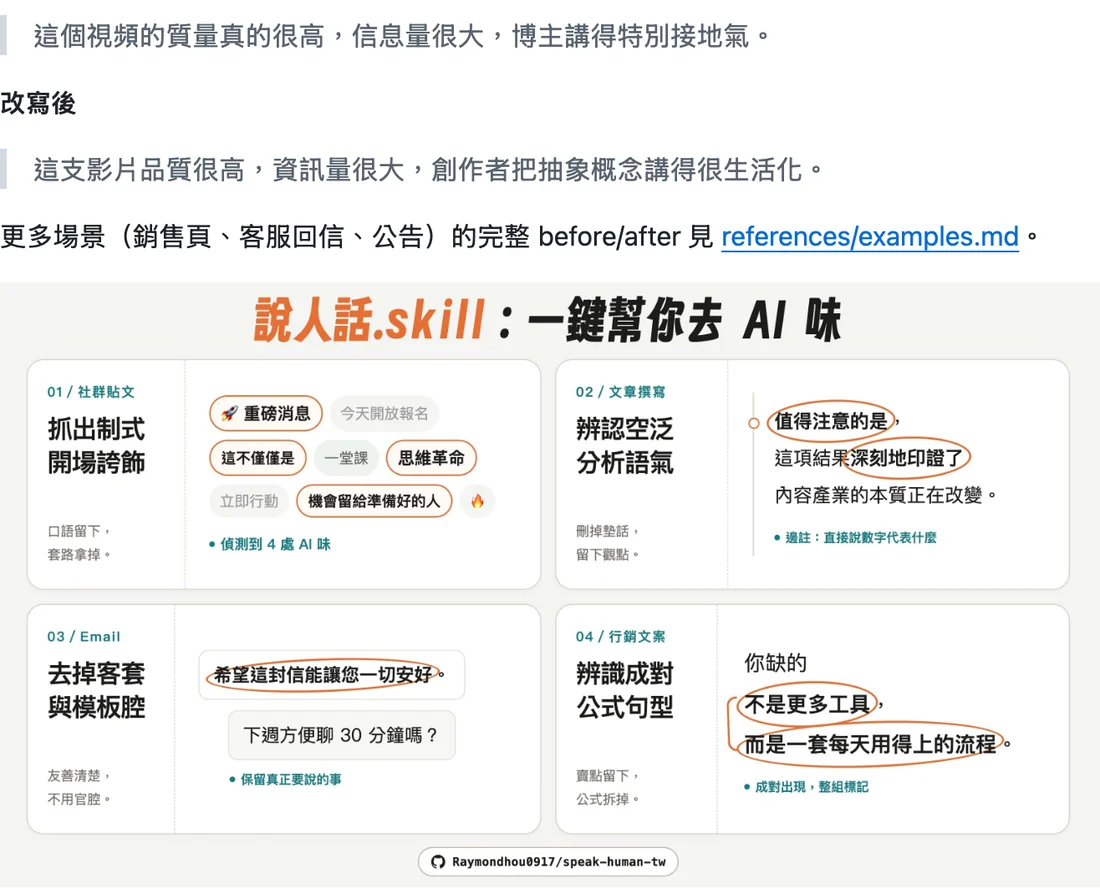The image size is (1100, 894).
Task: Click the circled phrase 值得注意的是
Action: [x=831, y=421]
